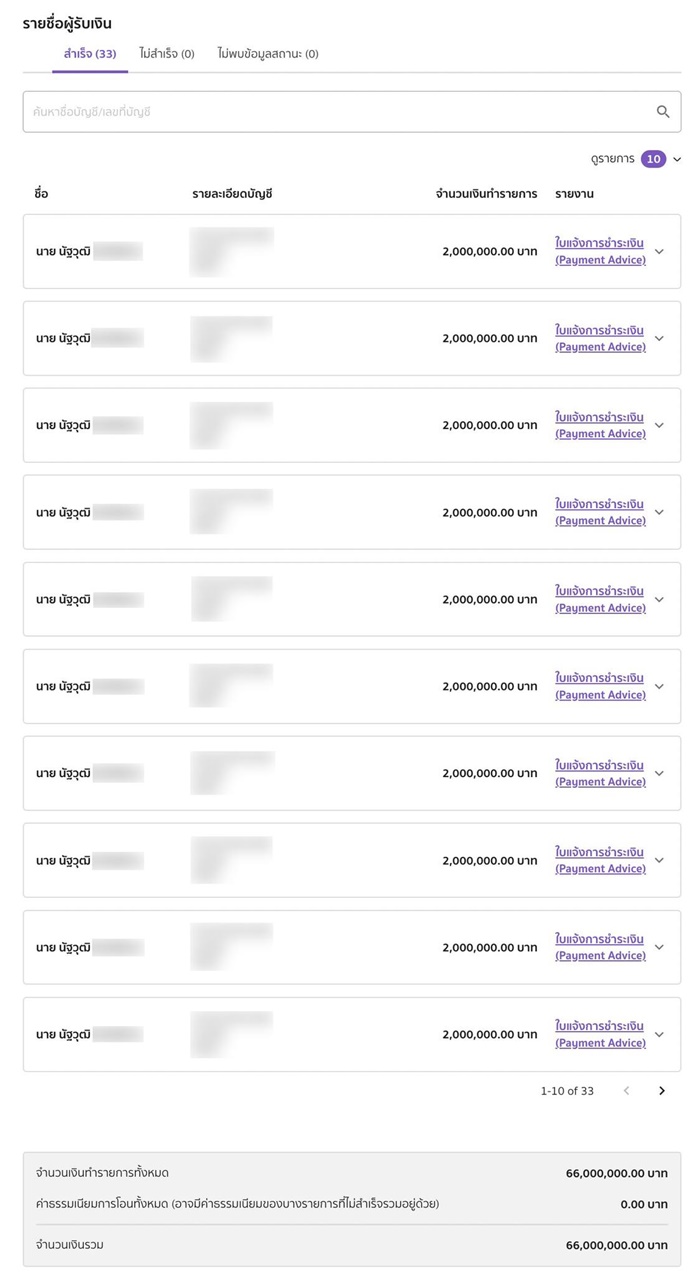700x1275 pixels.
Task: Select the blurred account details in second row
Action: [x=231, y=338]
